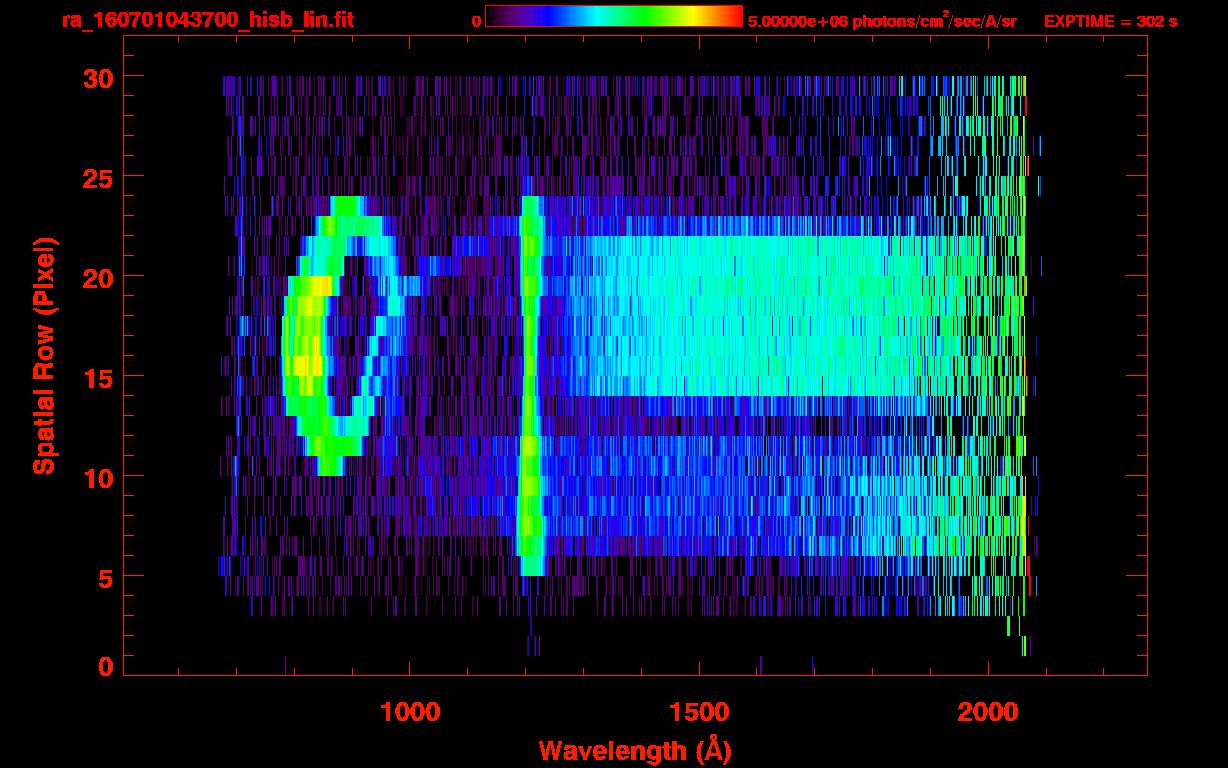This screenshot has width=1228, height=768.
Task: Click the vertical green emission line near 1216 Å
Action: click(531, 385)
